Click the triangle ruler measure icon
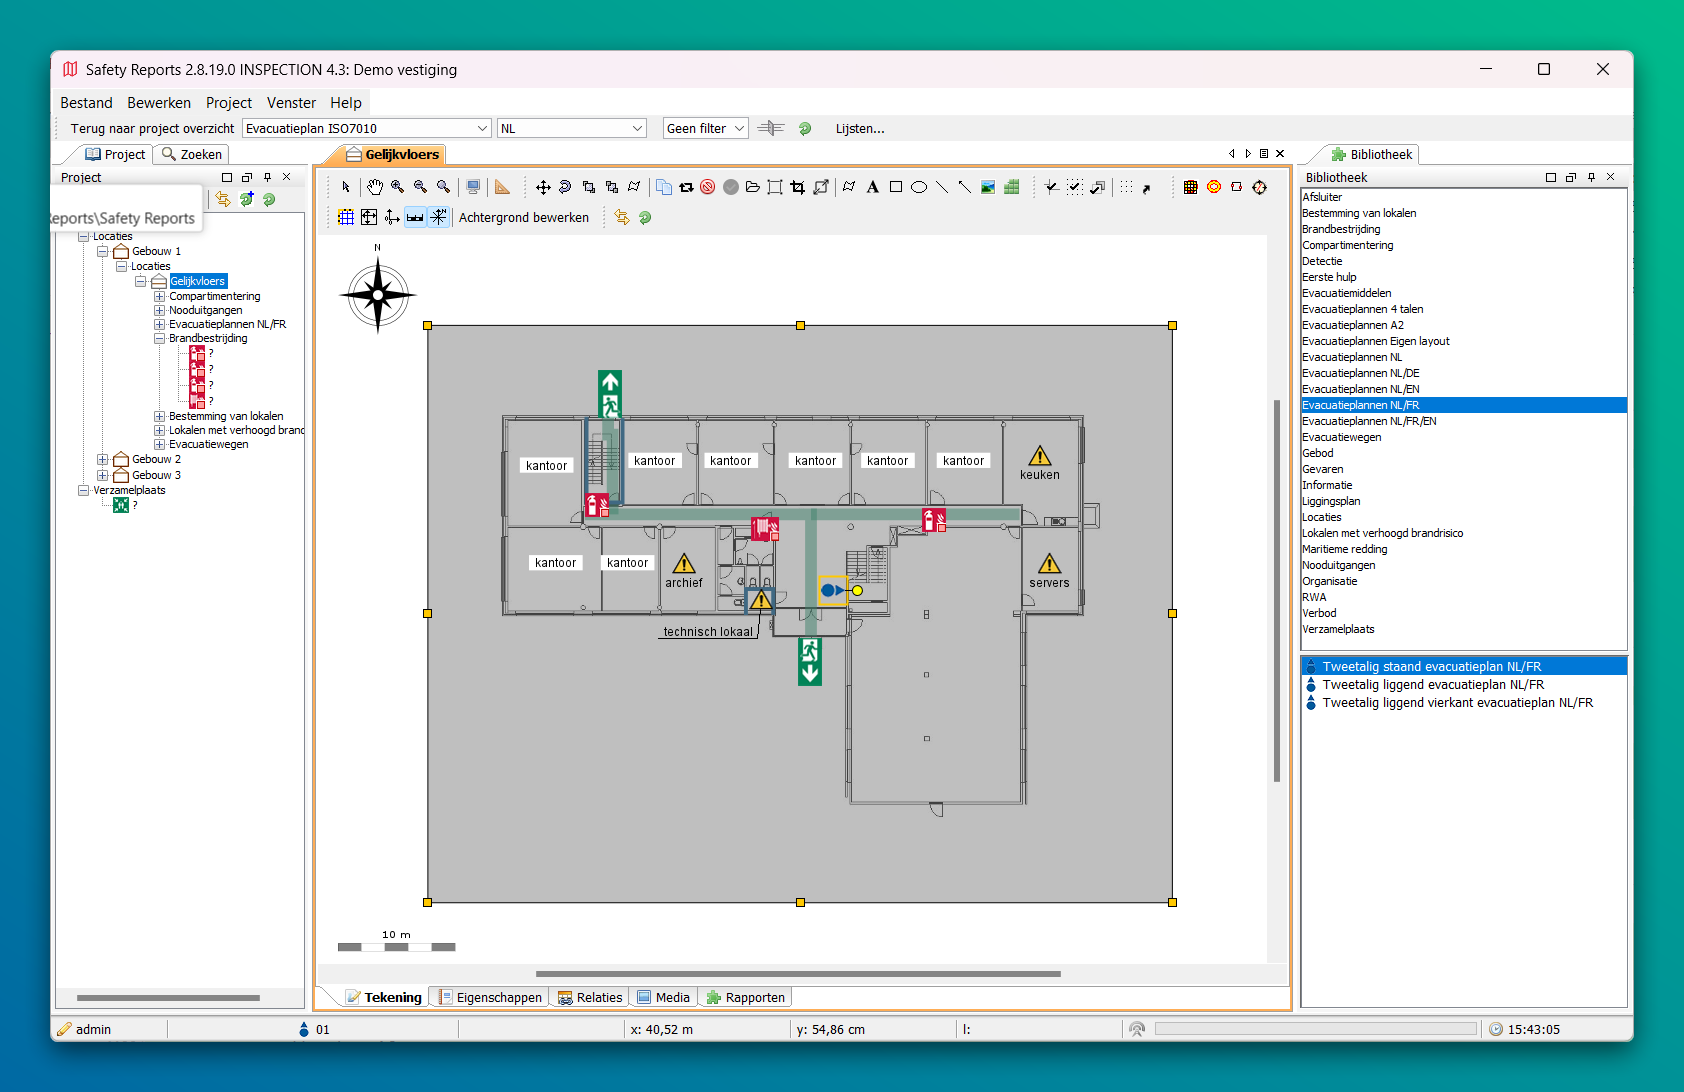Screen dimensions: 1684x1092 (503, 187)
